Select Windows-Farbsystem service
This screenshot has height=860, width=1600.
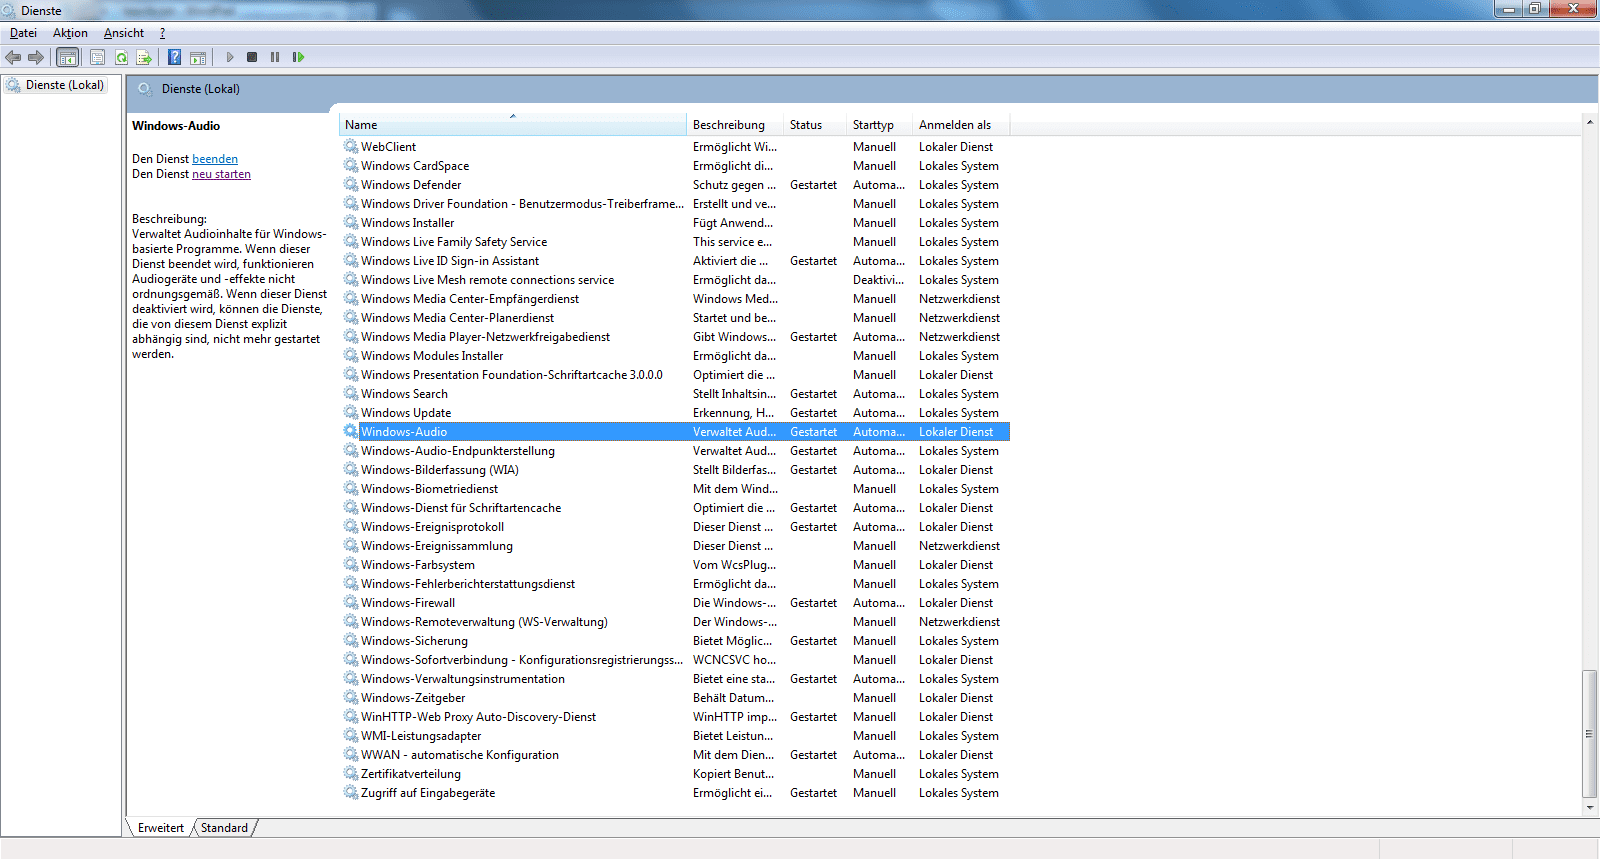[x=418, y=565]
